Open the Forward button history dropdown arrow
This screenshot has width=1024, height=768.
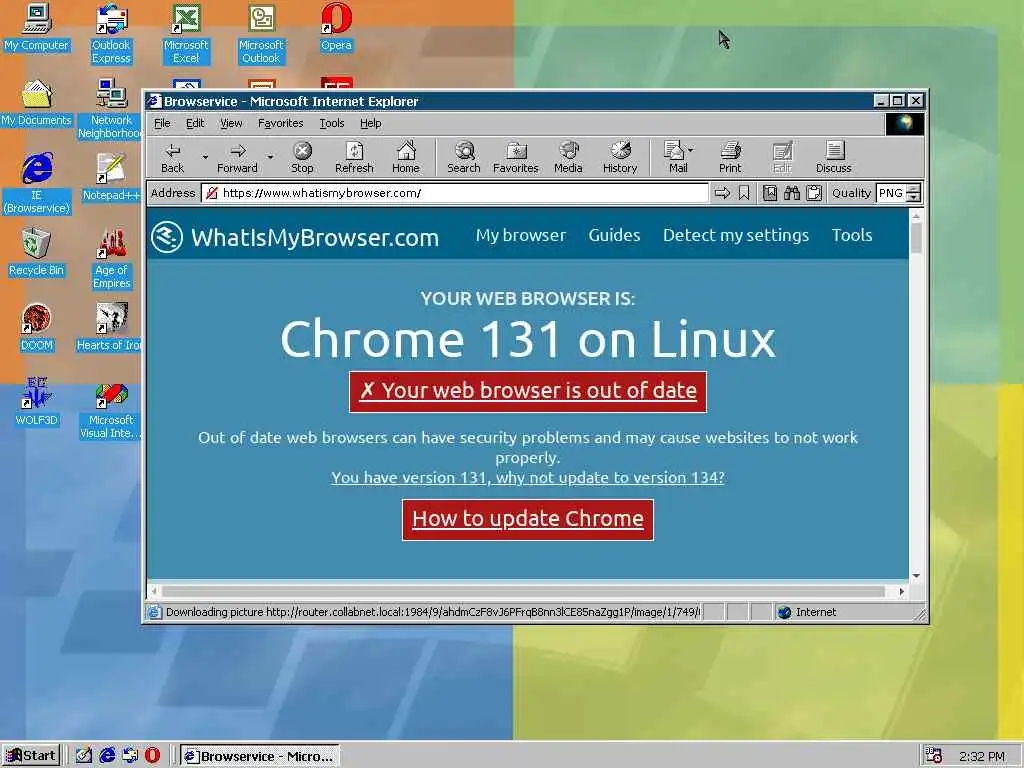click(x=270, y=157)
